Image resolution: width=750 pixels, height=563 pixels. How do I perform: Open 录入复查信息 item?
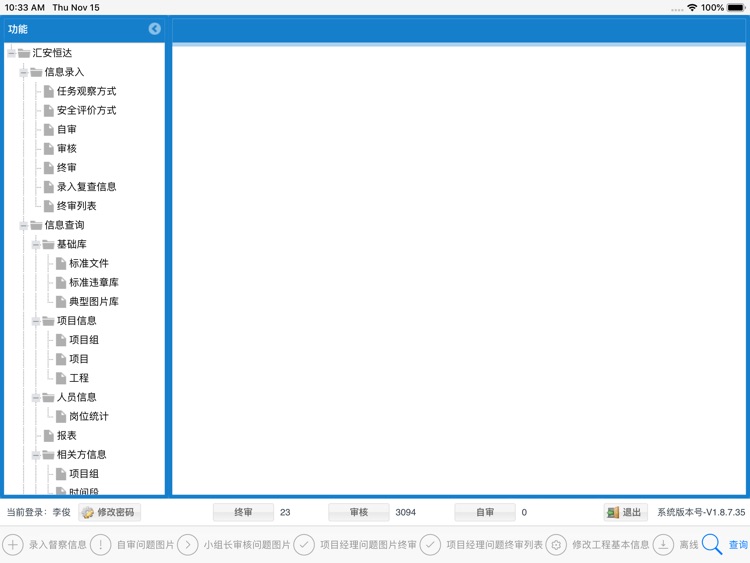86,187
